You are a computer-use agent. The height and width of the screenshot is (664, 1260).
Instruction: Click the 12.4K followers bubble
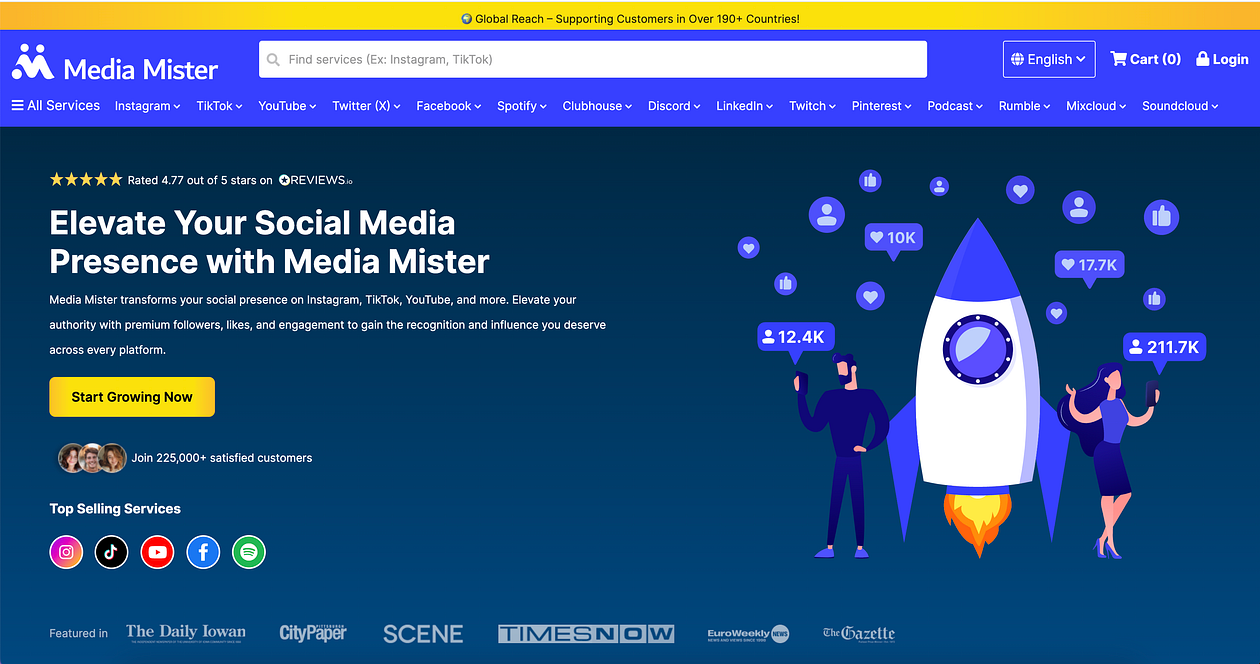click(796, 338)
